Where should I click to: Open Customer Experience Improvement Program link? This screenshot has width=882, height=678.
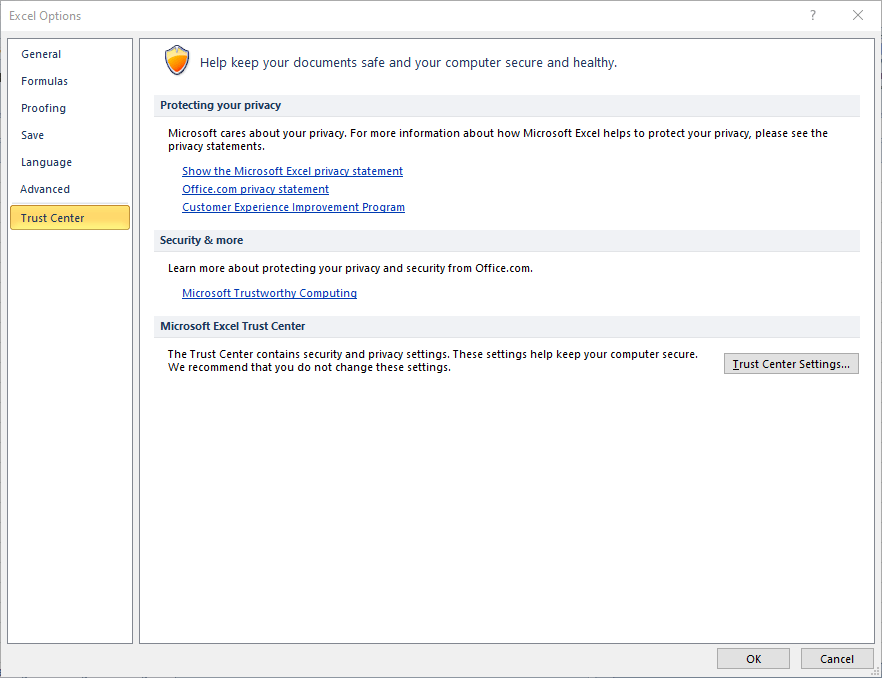[x=293, y=207]
